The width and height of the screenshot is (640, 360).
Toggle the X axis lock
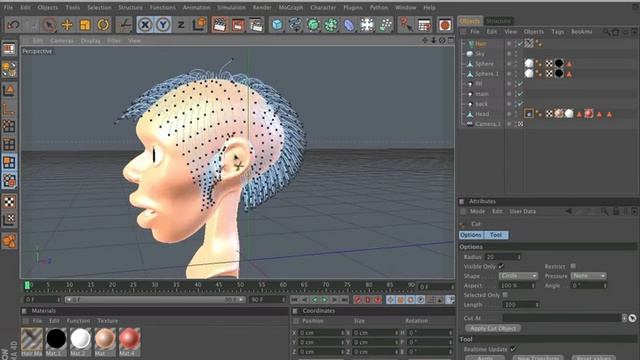145,25
